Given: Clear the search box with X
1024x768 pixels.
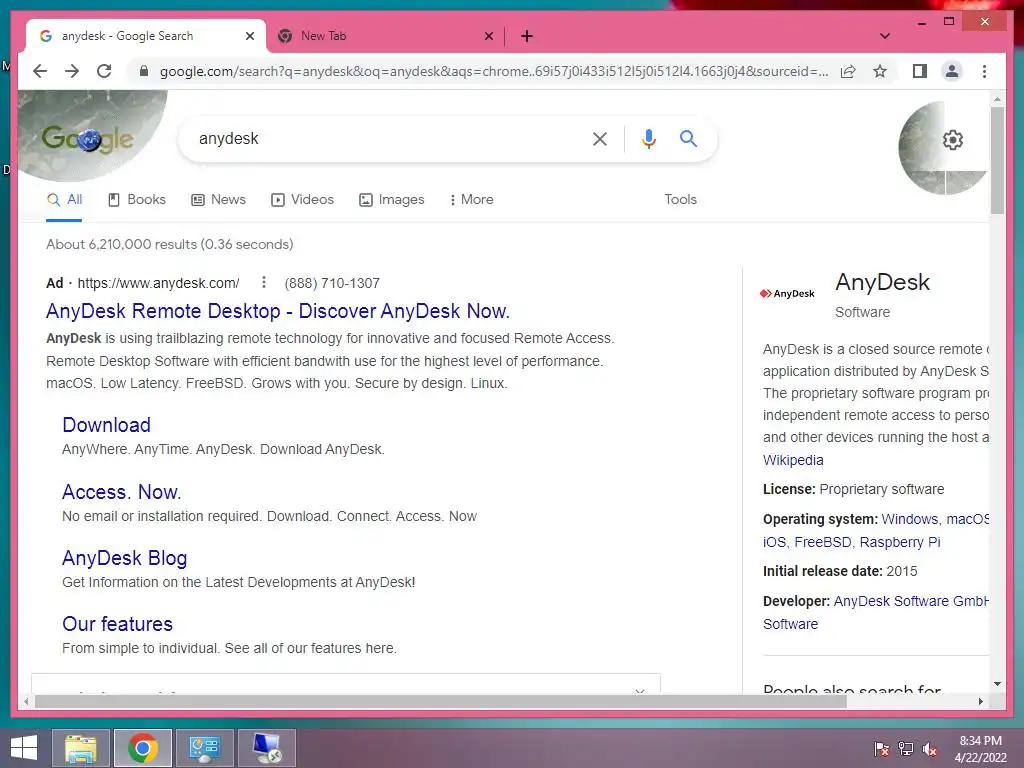Looking at the screenshot, I should click(x=600, y=138).
